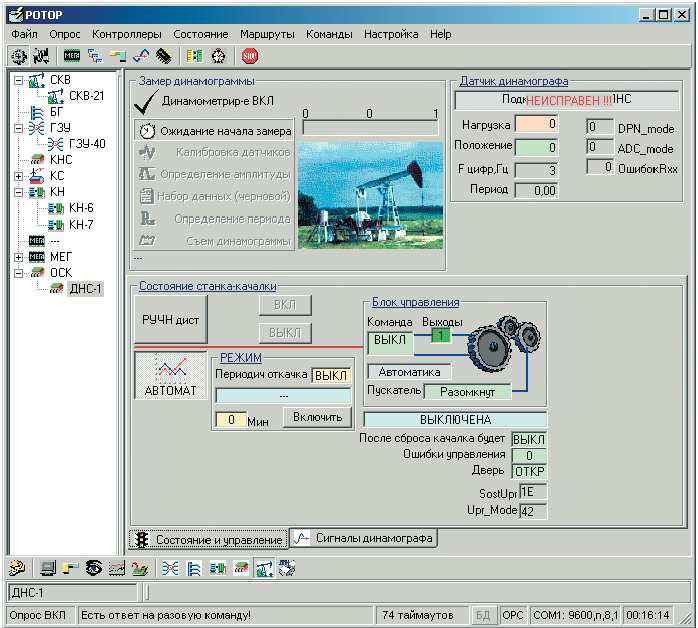Select ГЗУ-40 in the tree
Image resolution: width=698 pixels, height=628 pixels.
[87, 144]
